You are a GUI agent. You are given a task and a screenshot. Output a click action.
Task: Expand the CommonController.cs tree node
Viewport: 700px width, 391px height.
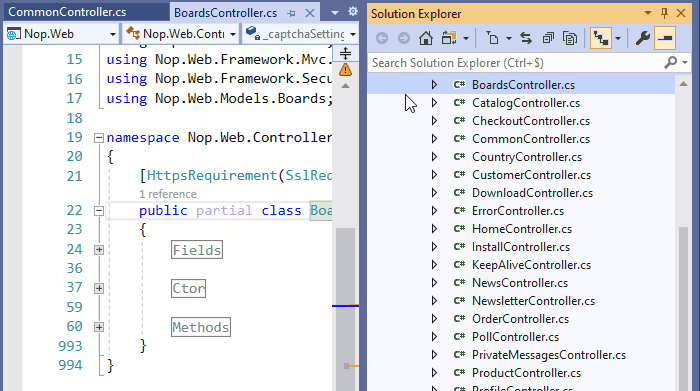tap(434, 139)
